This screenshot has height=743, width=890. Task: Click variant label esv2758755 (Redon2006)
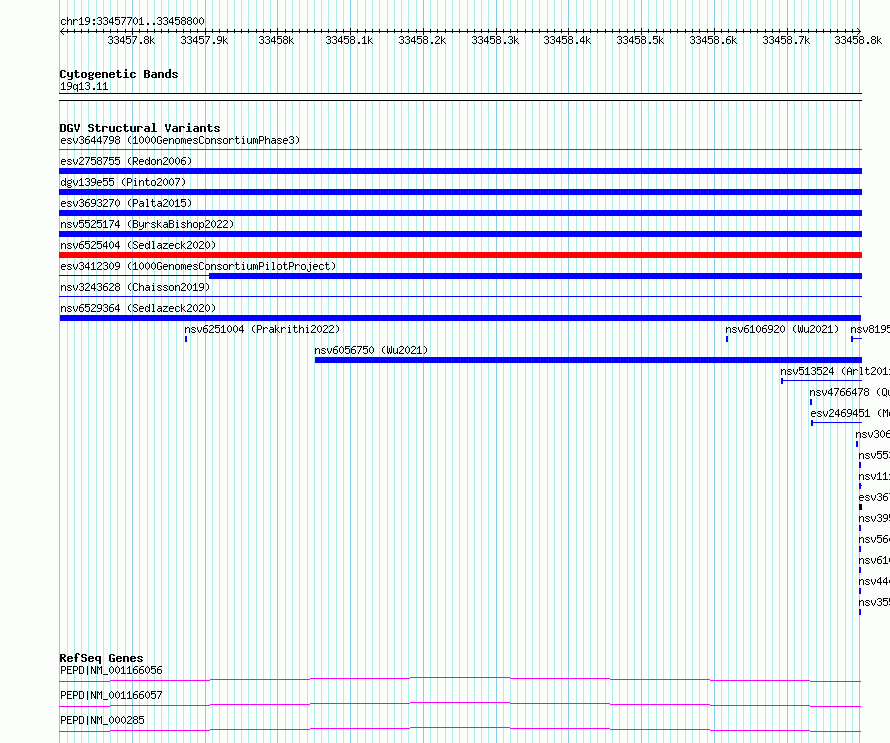[x=126, y=161]
